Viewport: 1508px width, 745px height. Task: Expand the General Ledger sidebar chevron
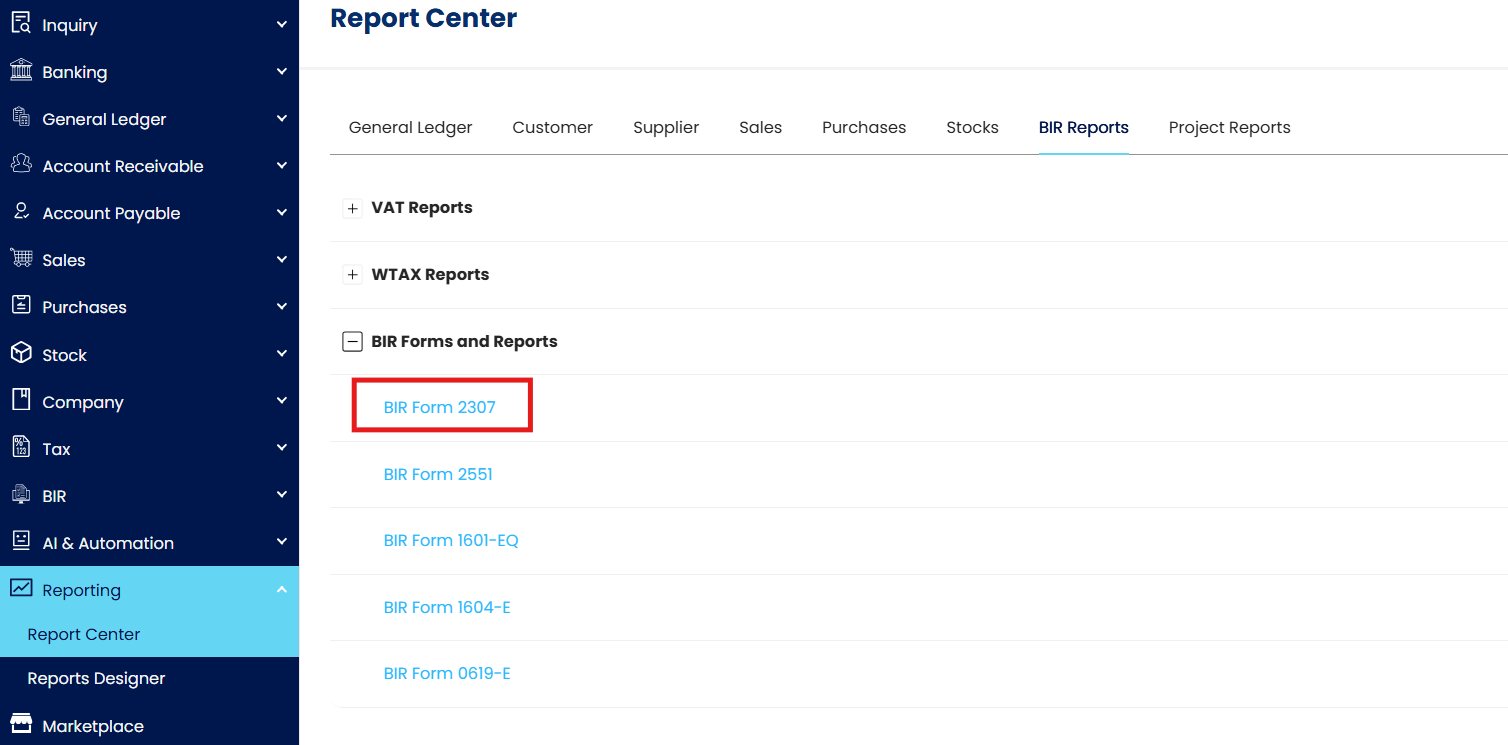pyautogui.click(x=282, y=118)
